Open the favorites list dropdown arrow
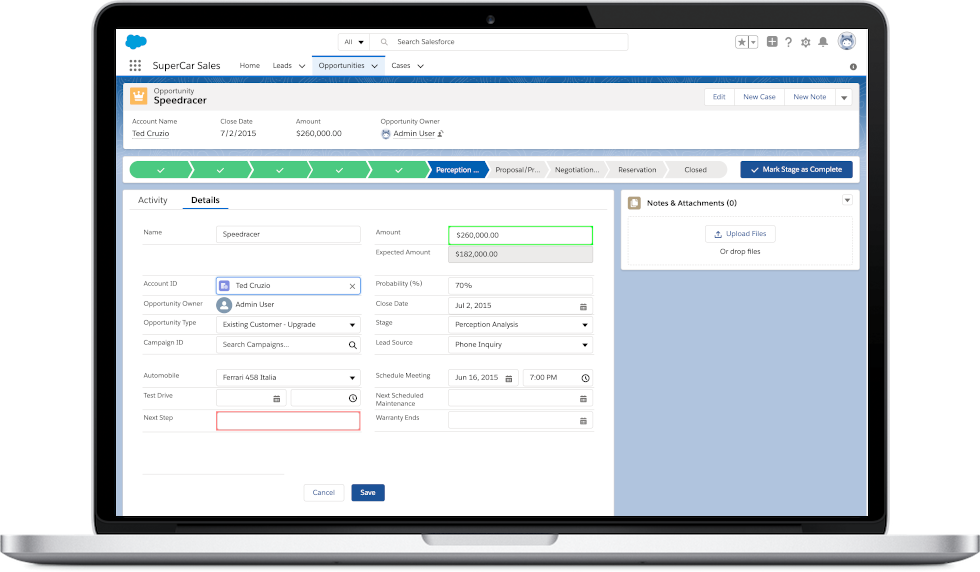The width and height of the screenshot is (980, 572). coord(753,42)
